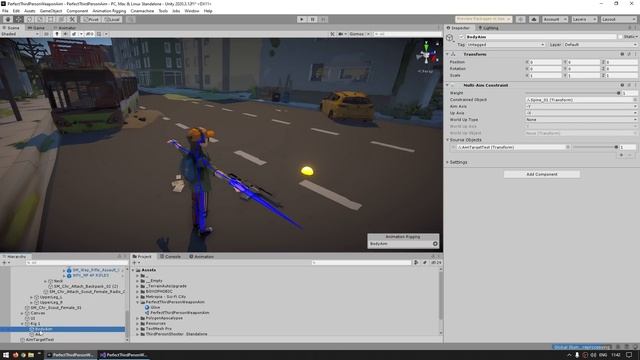The height and width of the screenshot is (360, 640).
Task: Expand the Settings foldout
Action: coord(448,162)
